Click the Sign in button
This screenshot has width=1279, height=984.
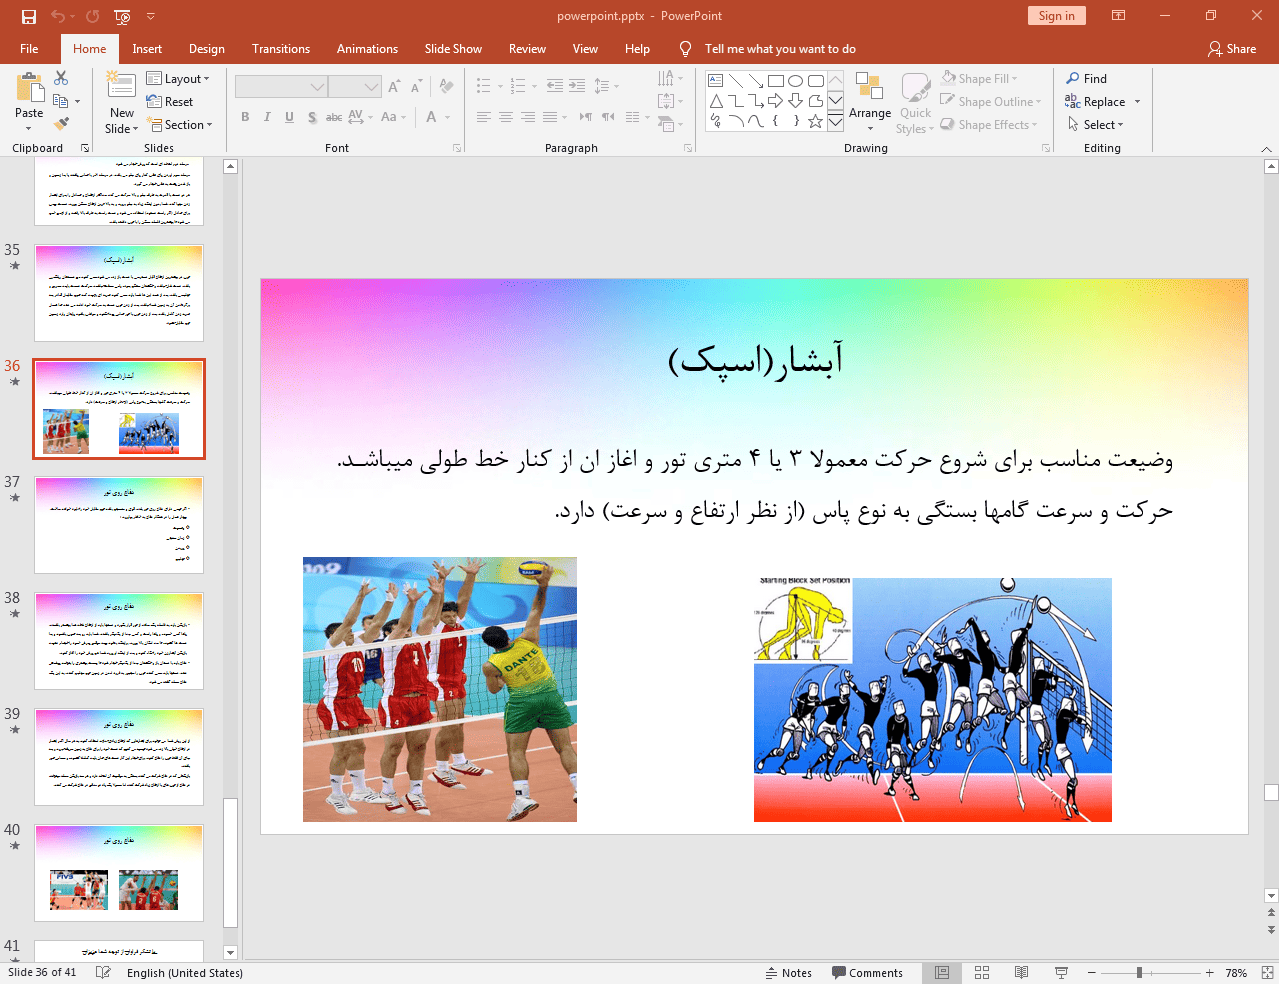(x=1056, y=16)
